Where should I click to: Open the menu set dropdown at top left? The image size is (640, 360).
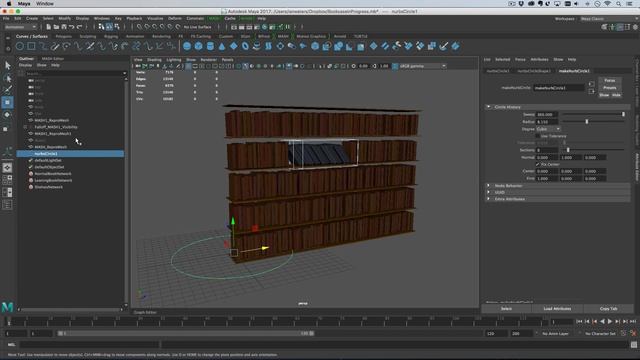coord(20,27)
